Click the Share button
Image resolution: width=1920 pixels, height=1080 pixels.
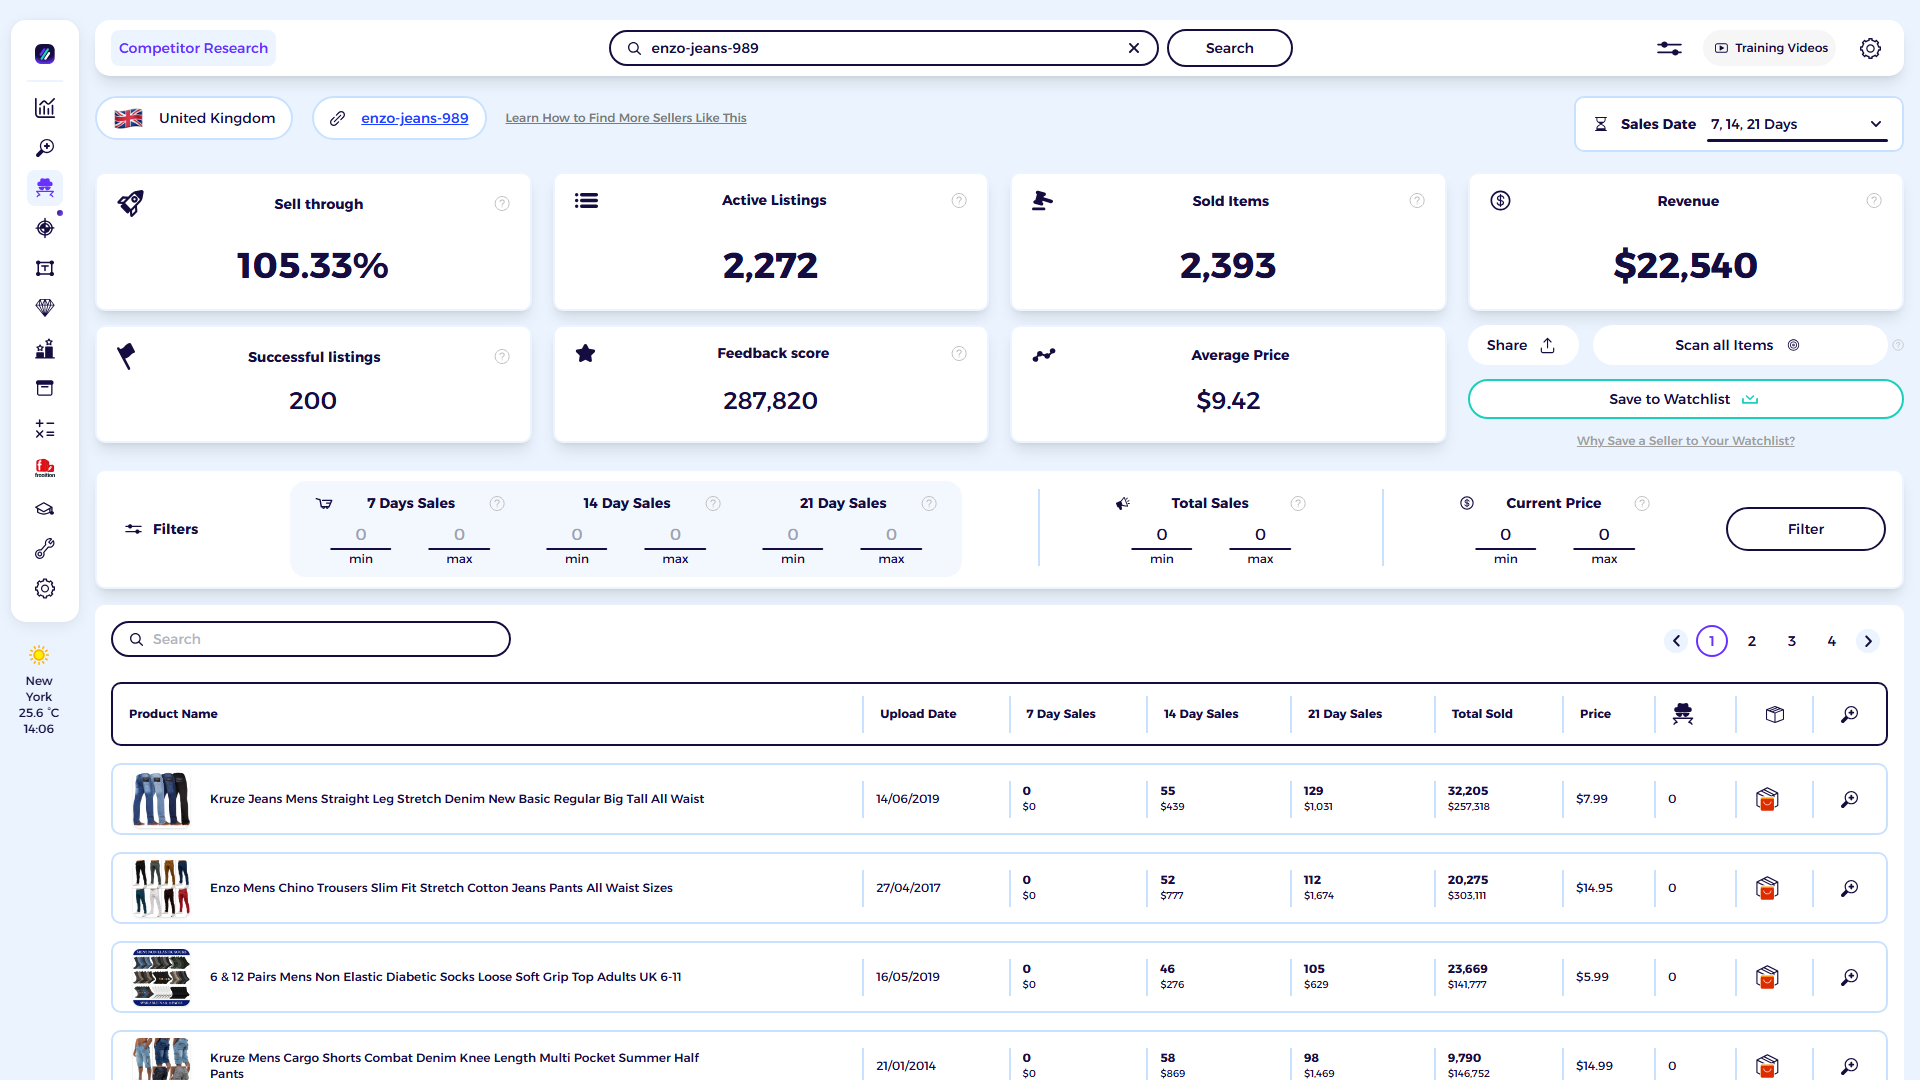1521,345
